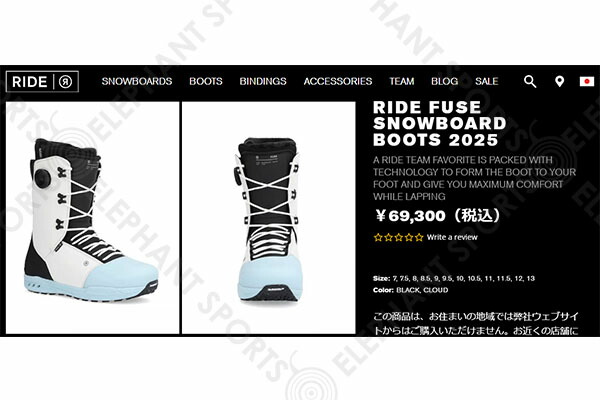Click the store locator pin icon
600x400 pixels.
tap(559, 82)
